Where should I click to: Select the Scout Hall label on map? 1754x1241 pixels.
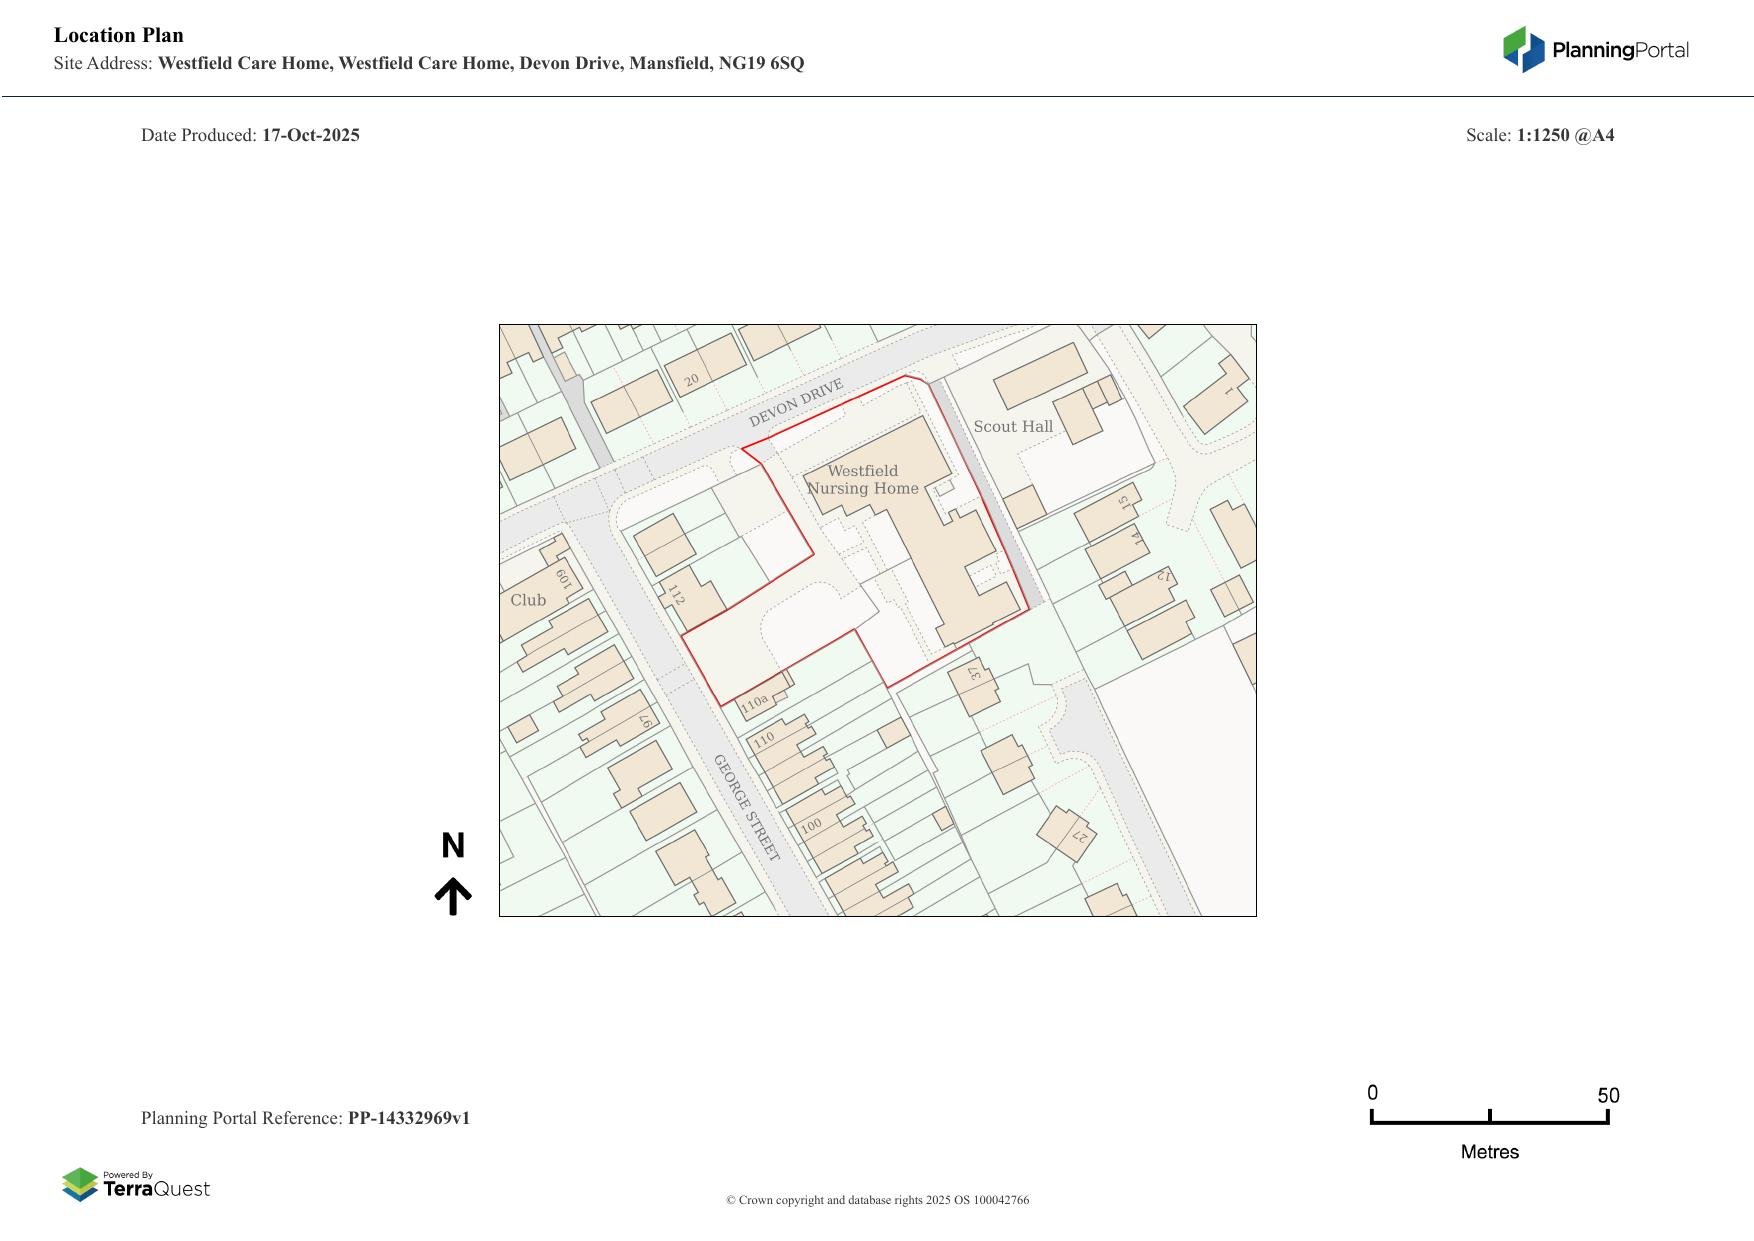tap(1013, 427)
